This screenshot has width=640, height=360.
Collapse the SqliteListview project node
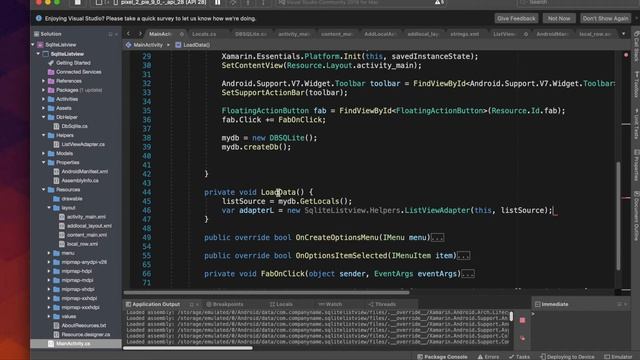coord(38,54)
